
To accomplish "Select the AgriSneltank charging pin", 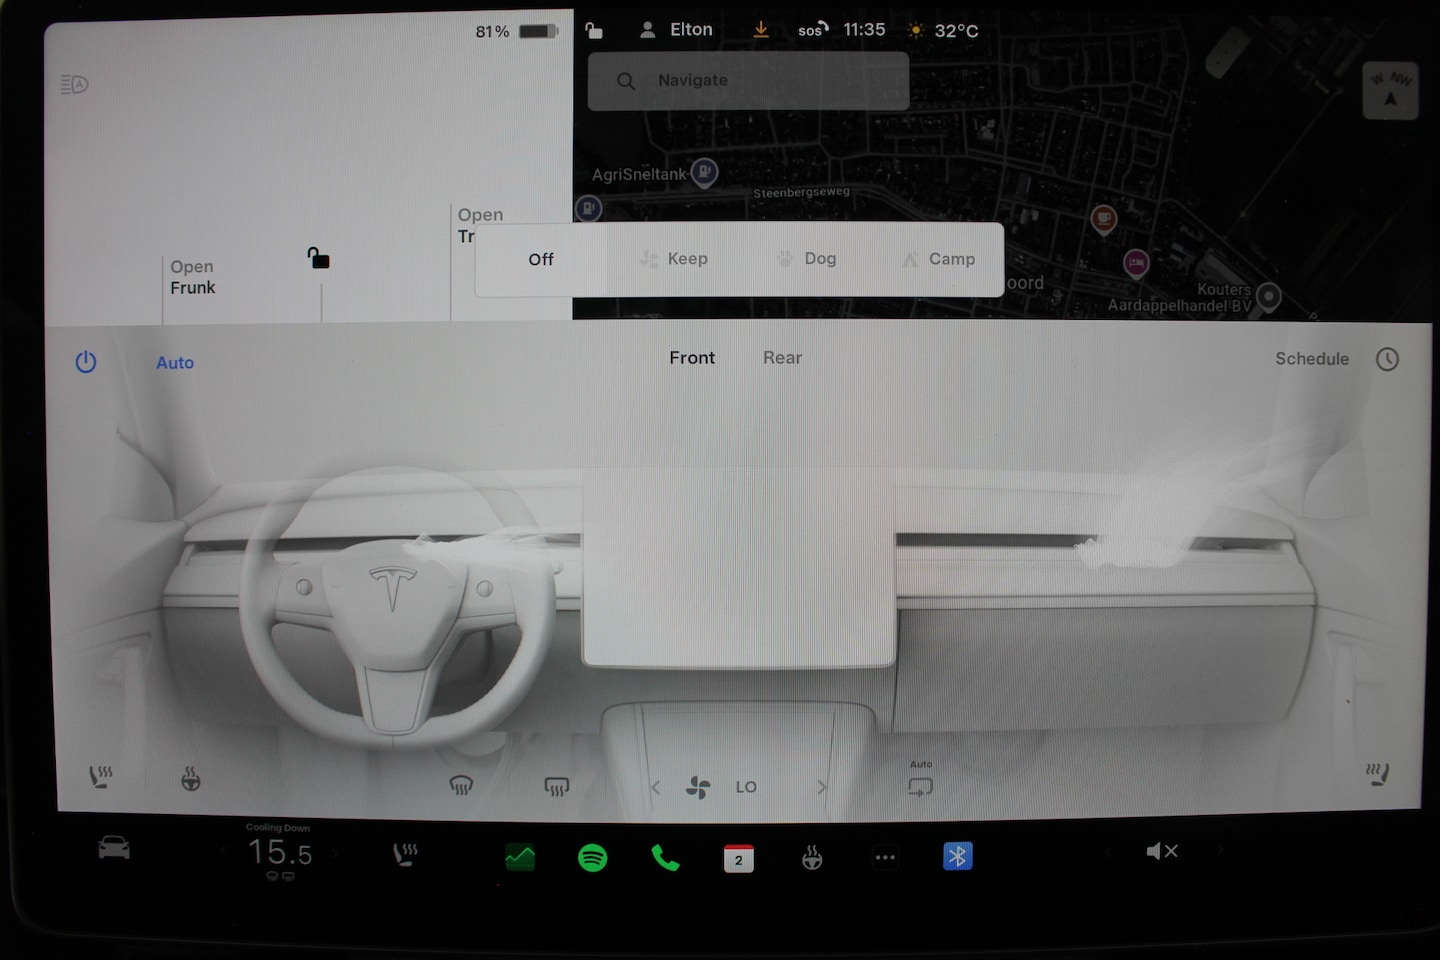I will [x=704, y=172].
